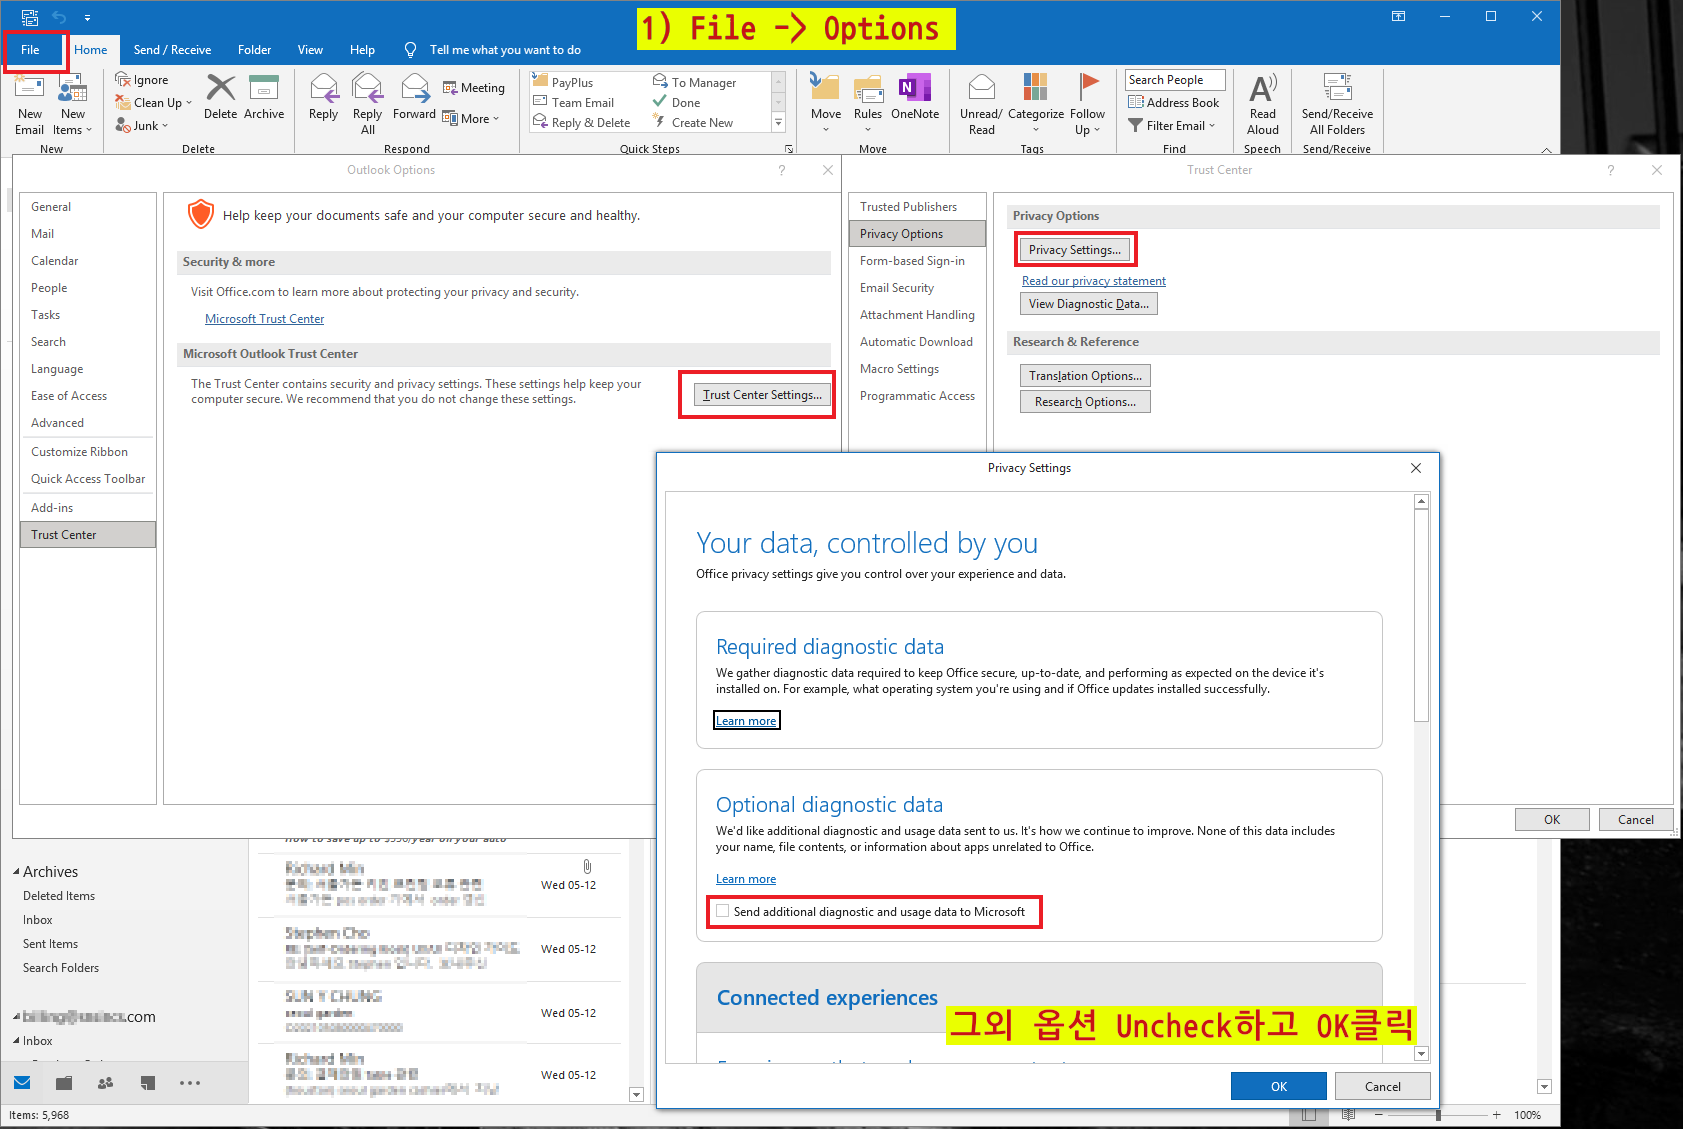1683x1129 pixels.
Task: Switch to the View ribbon tab
Action: tap(310, 50)
